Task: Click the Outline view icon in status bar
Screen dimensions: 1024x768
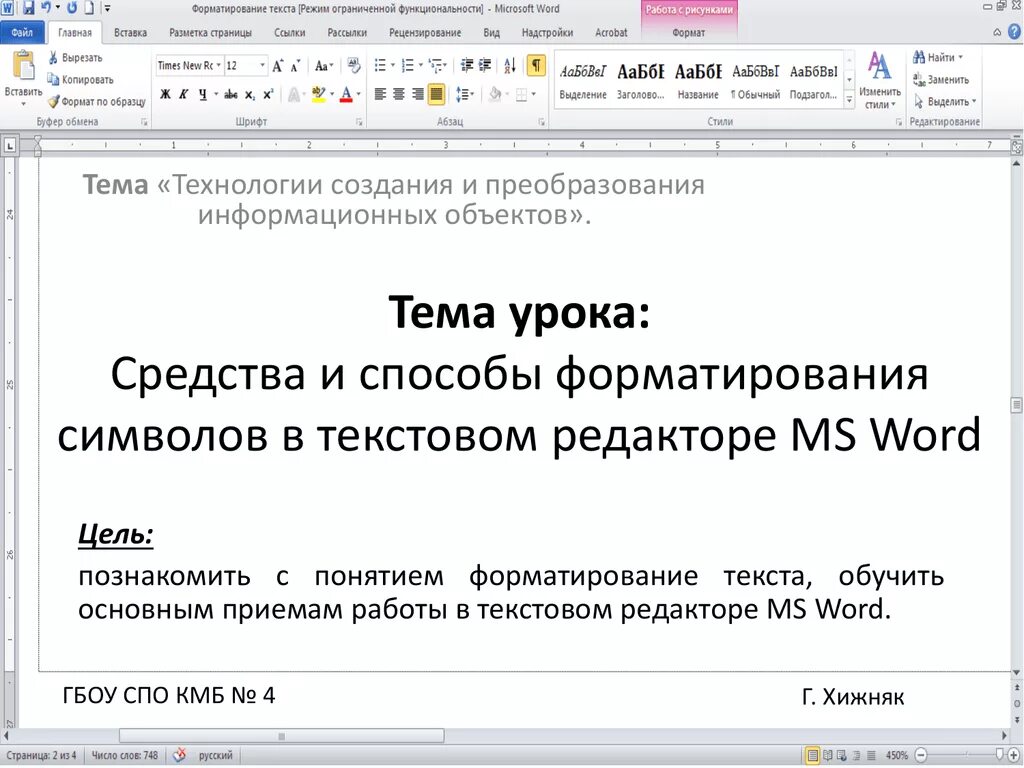Action: 856,756
